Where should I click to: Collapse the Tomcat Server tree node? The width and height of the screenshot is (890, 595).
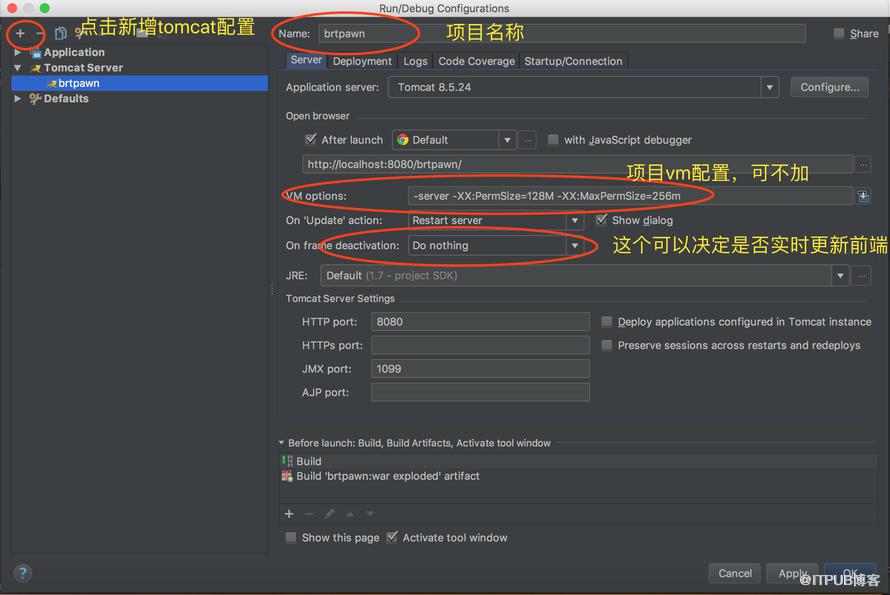coord(18,68)
